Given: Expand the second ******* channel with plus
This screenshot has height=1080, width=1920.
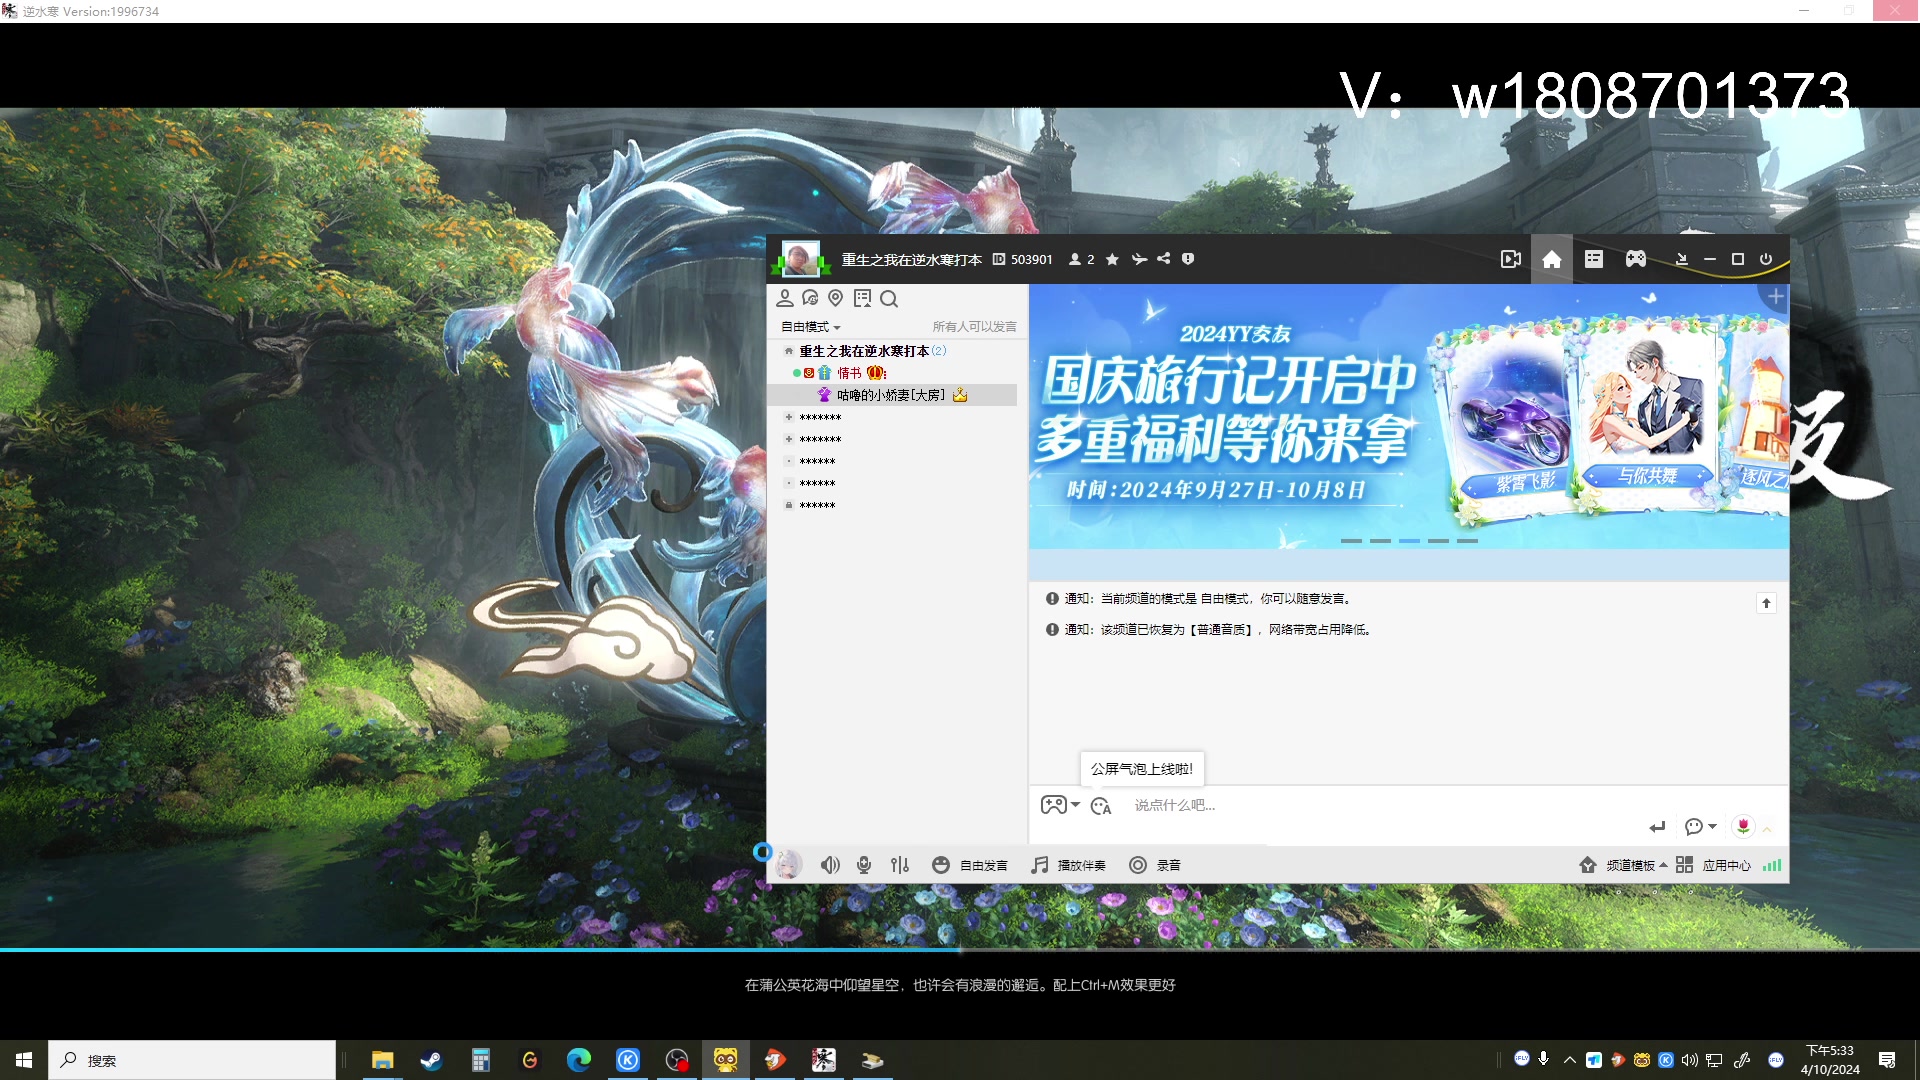Looking at the screenshot, I should click(789, 439).
